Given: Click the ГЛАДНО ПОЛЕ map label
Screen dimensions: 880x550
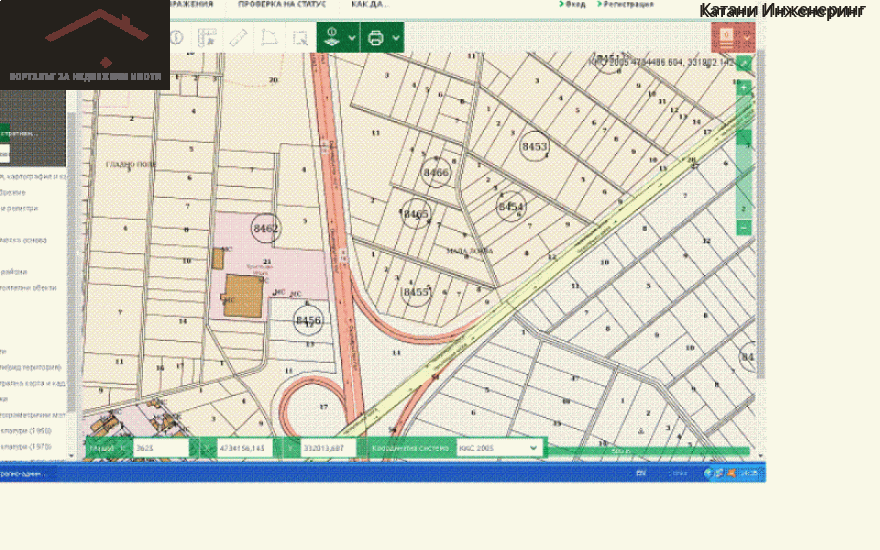Looking at the screenshot, I should [x=131, y=164].
